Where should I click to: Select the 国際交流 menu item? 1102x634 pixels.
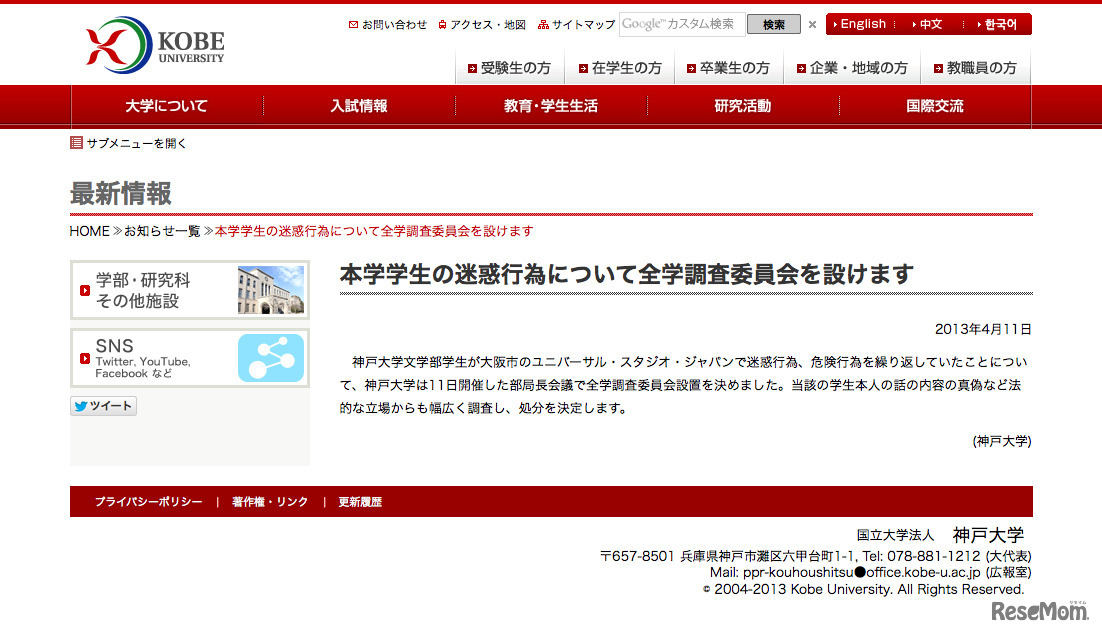tap(933, 105)
